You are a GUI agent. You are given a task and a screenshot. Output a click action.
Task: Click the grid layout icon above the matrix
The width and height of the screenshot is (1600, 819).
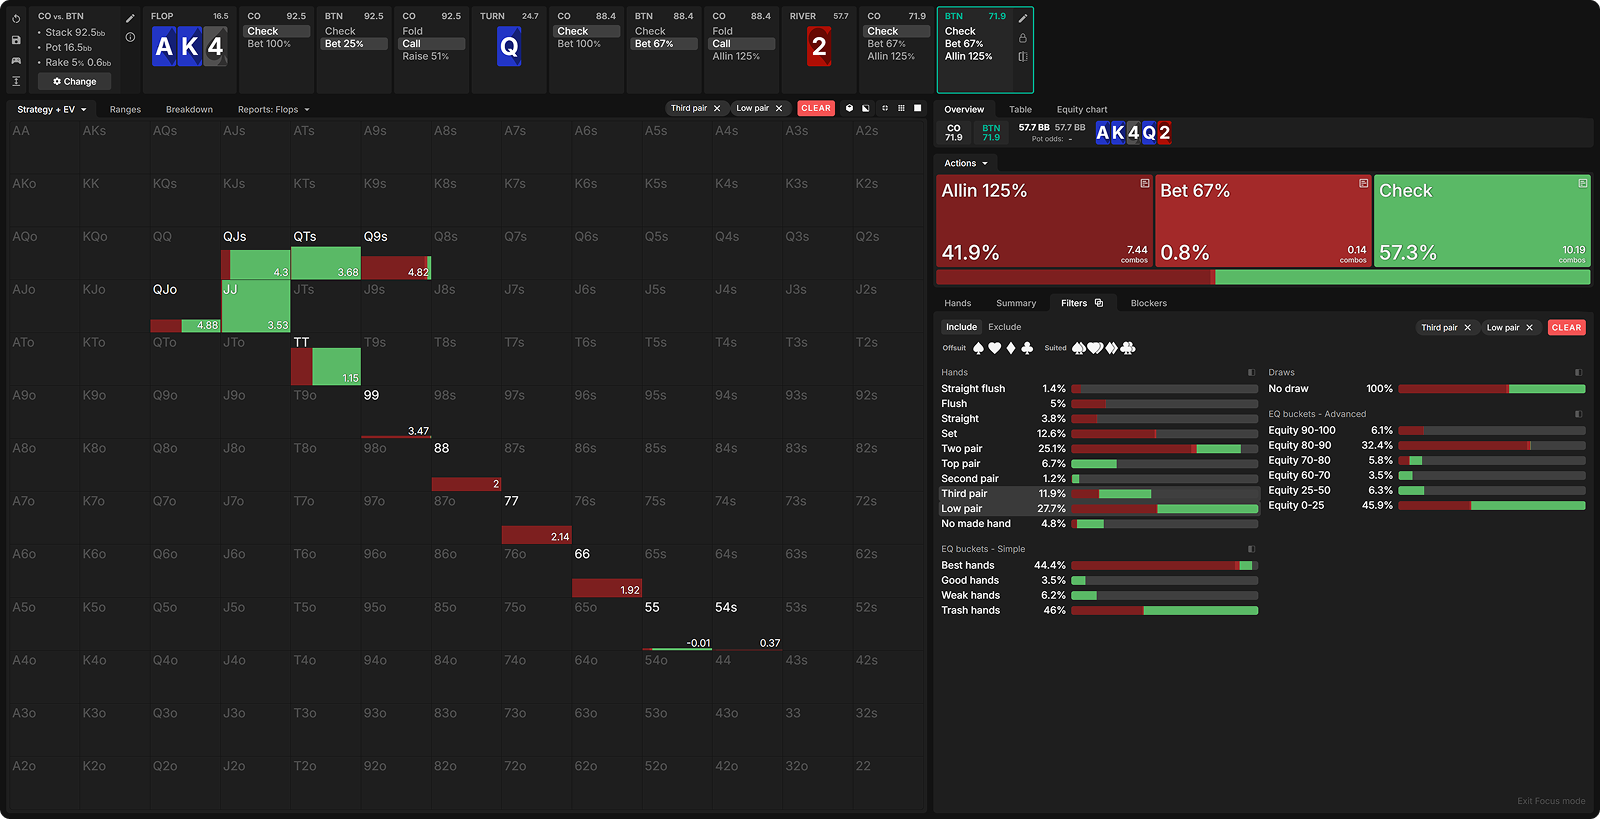tap(901, 108)
